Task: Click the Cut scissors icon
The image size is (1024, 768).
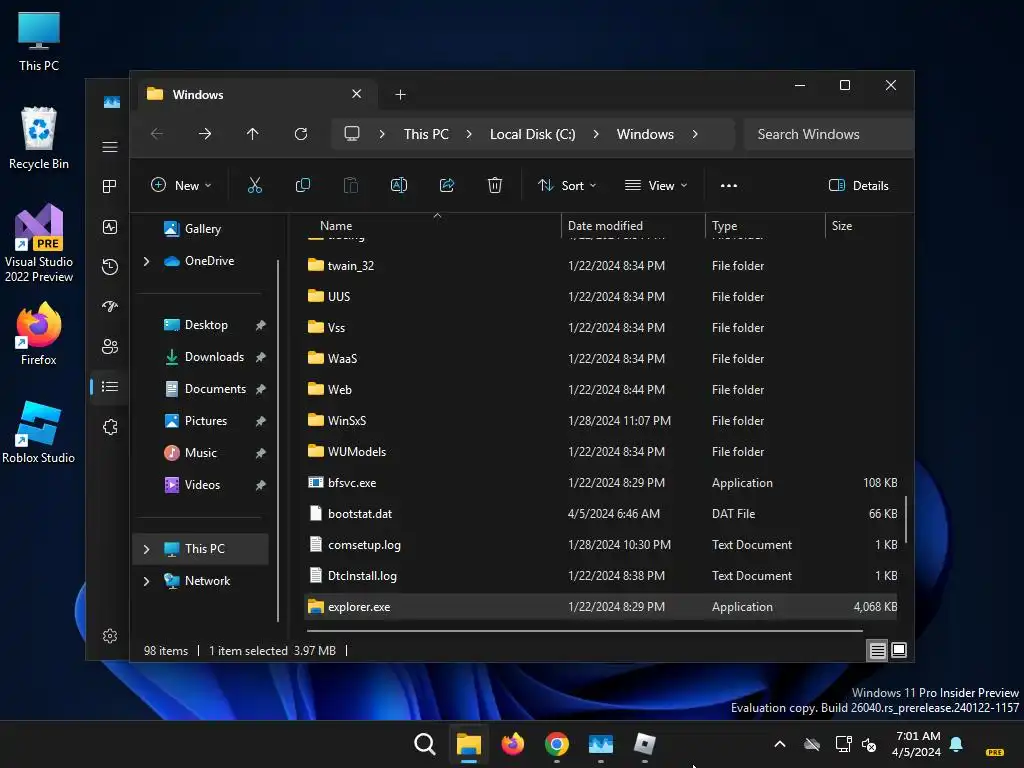Action: click(x=255, y=185)
